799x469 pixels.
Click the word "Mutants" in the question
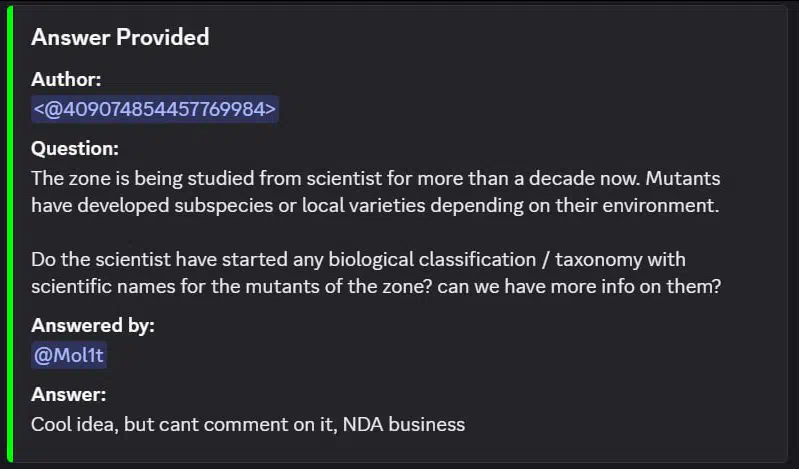pyautogui.click(x=684, y=179)
